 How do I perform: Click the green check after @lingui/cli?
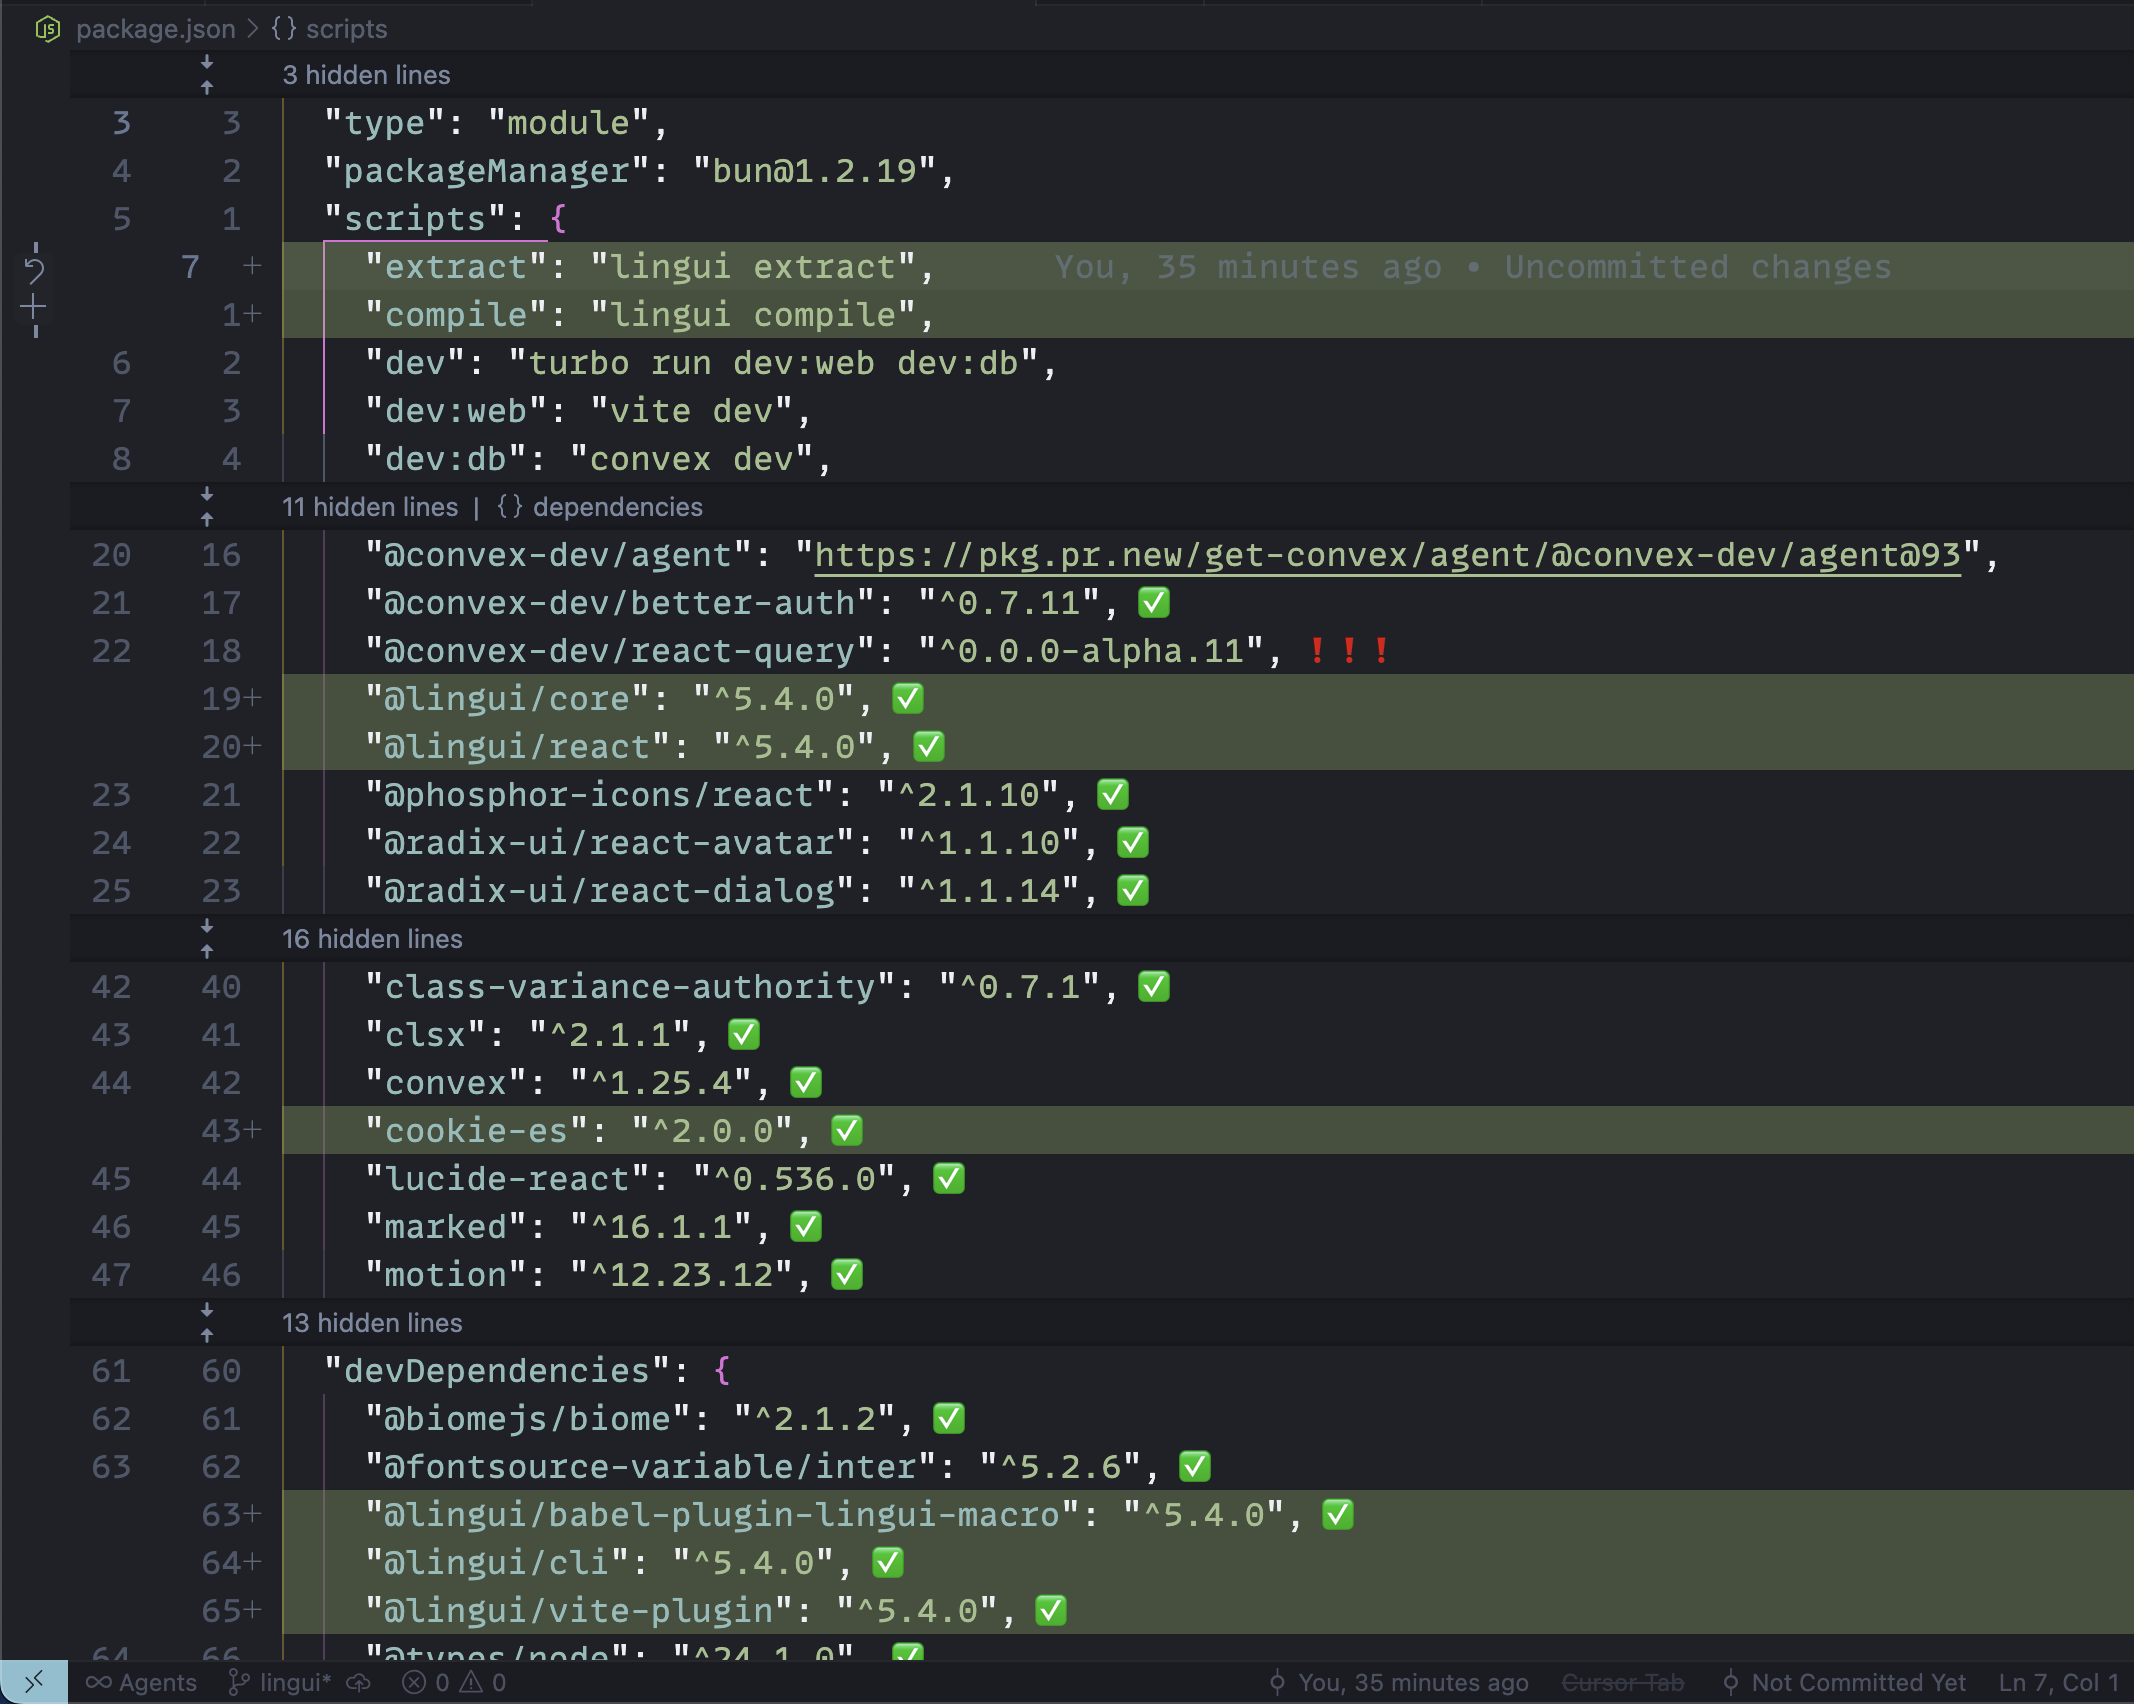click(x=888, y=1563)
